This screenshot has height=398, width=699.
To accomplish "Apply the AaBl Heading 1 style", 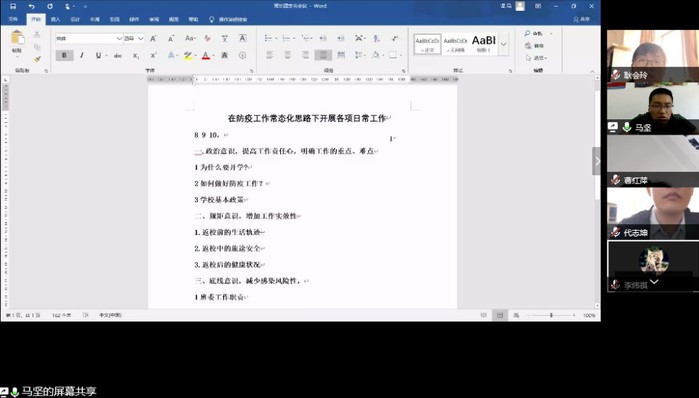I will click(x=484, y=44).
